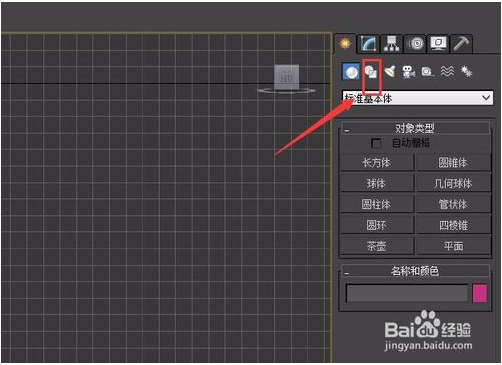This screenshot has width=502, height=365.
Task: Click the 长方体 box button
Action: pos(377,163)
